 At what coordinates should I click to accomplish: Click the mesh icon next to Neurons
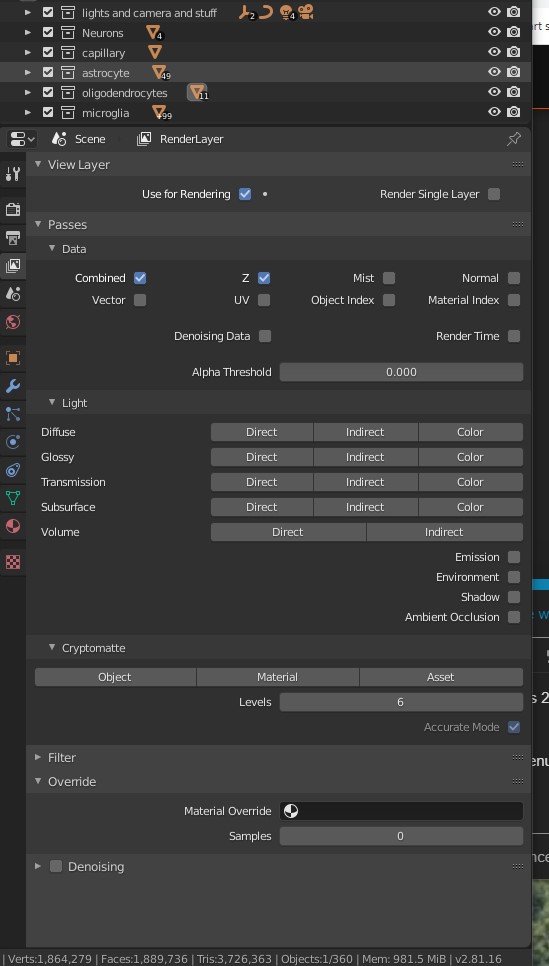153,32
